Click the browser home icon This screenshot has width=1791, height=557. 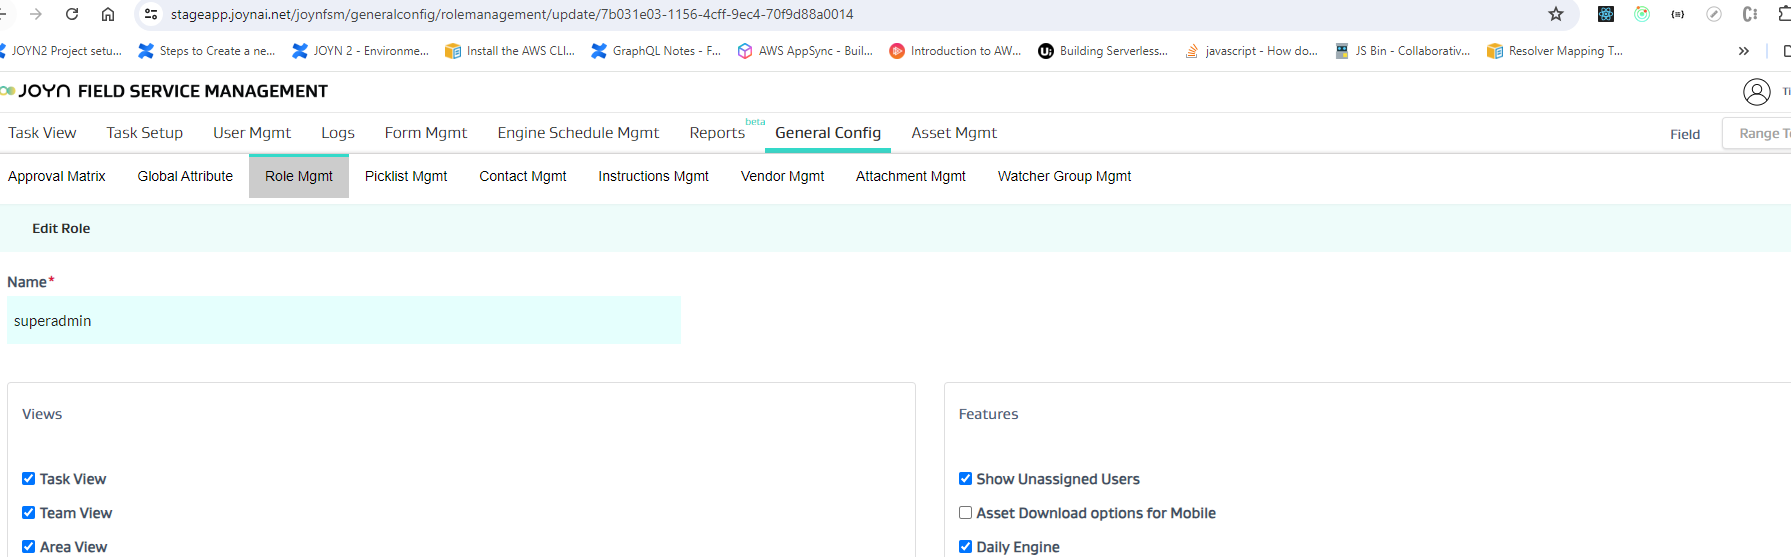point(108,14)
